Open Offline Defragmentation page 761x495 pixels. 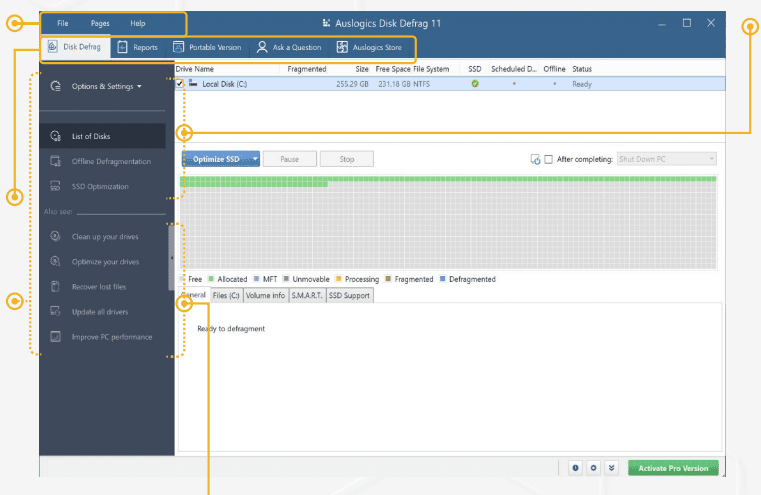[x=111, y=162]
